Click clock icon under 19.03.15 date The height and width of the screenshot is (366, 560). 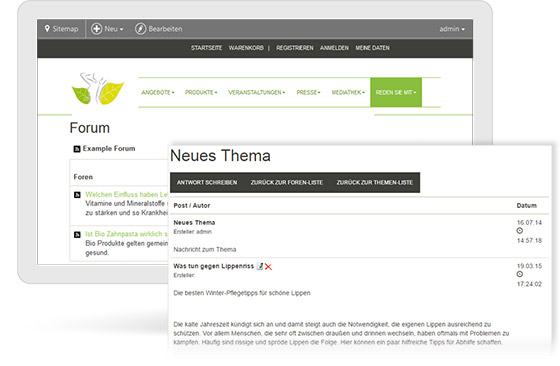click(520, 274)
